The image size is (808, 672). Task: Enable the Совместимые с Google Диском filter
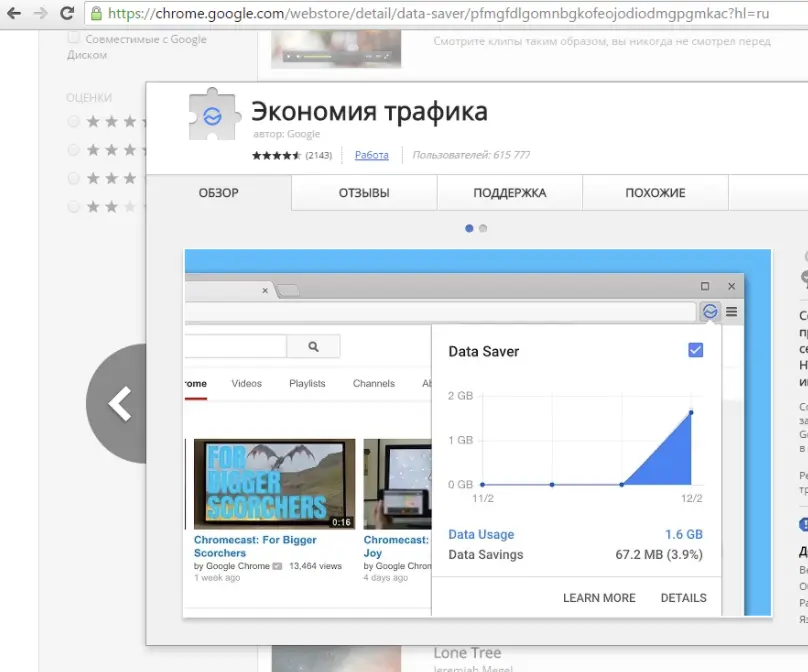coord(73,36)
